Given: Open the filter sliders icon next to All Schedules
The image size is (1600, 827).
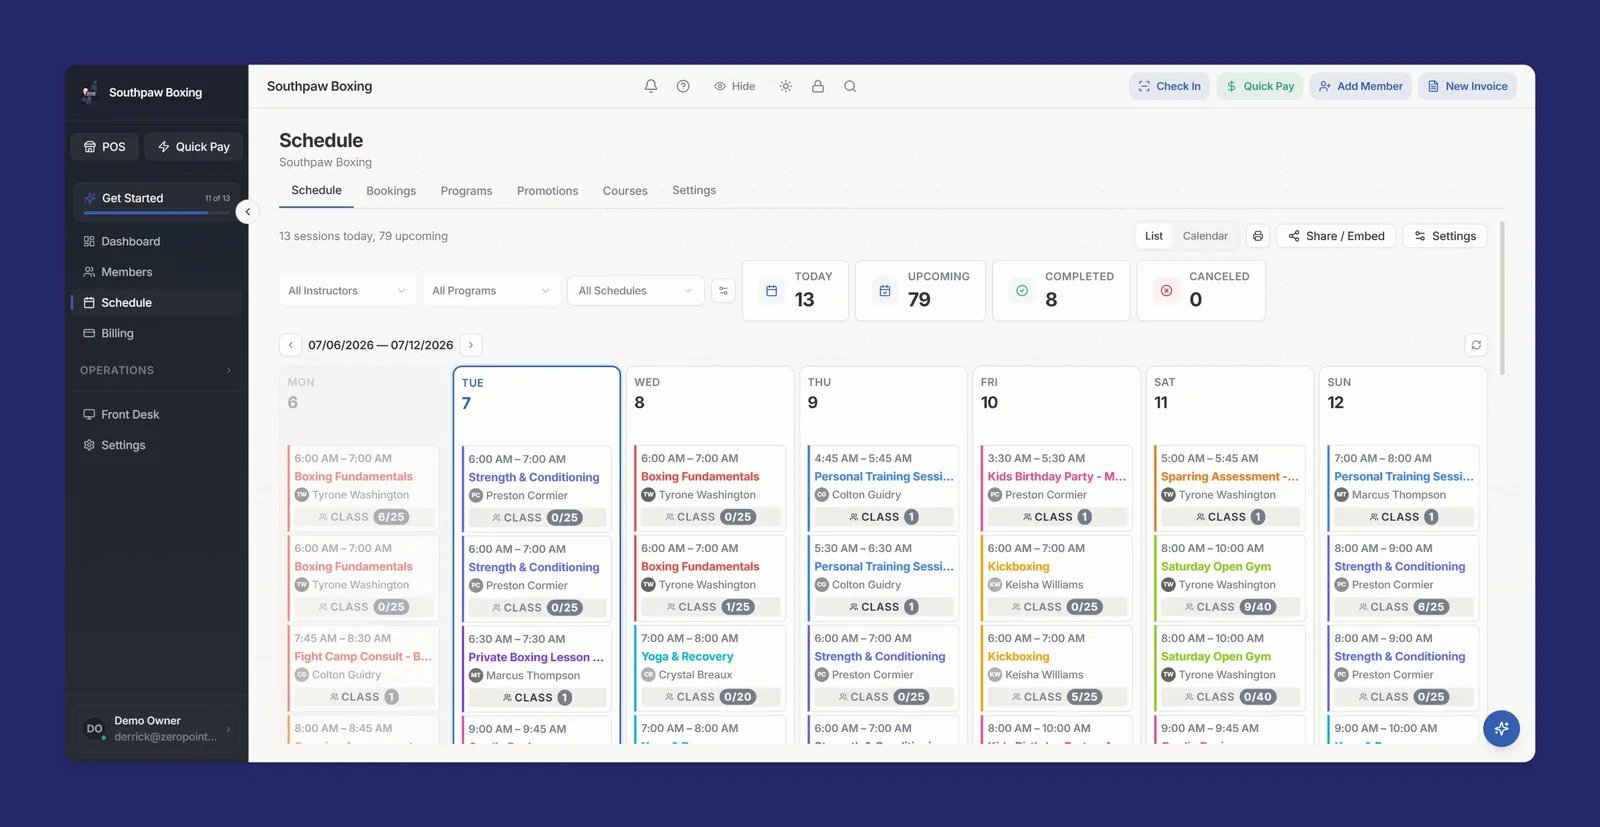Looking at the screenshot, I should click(723, 291).
